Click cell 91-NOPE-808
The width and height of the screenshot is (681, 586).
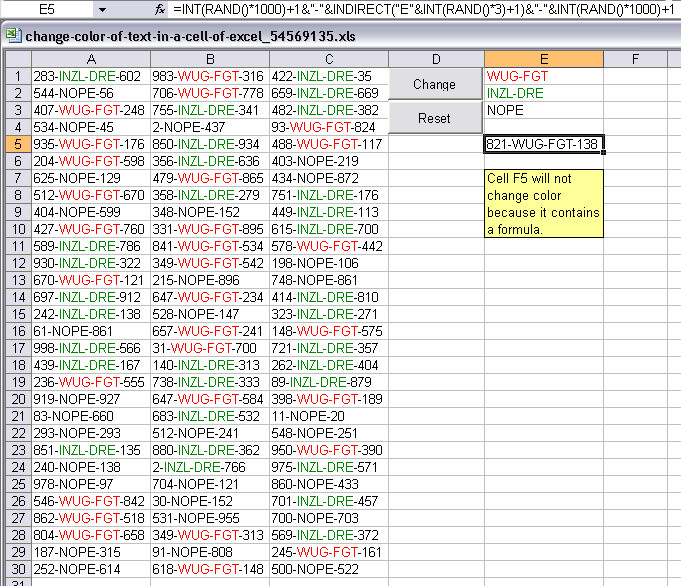210,552
